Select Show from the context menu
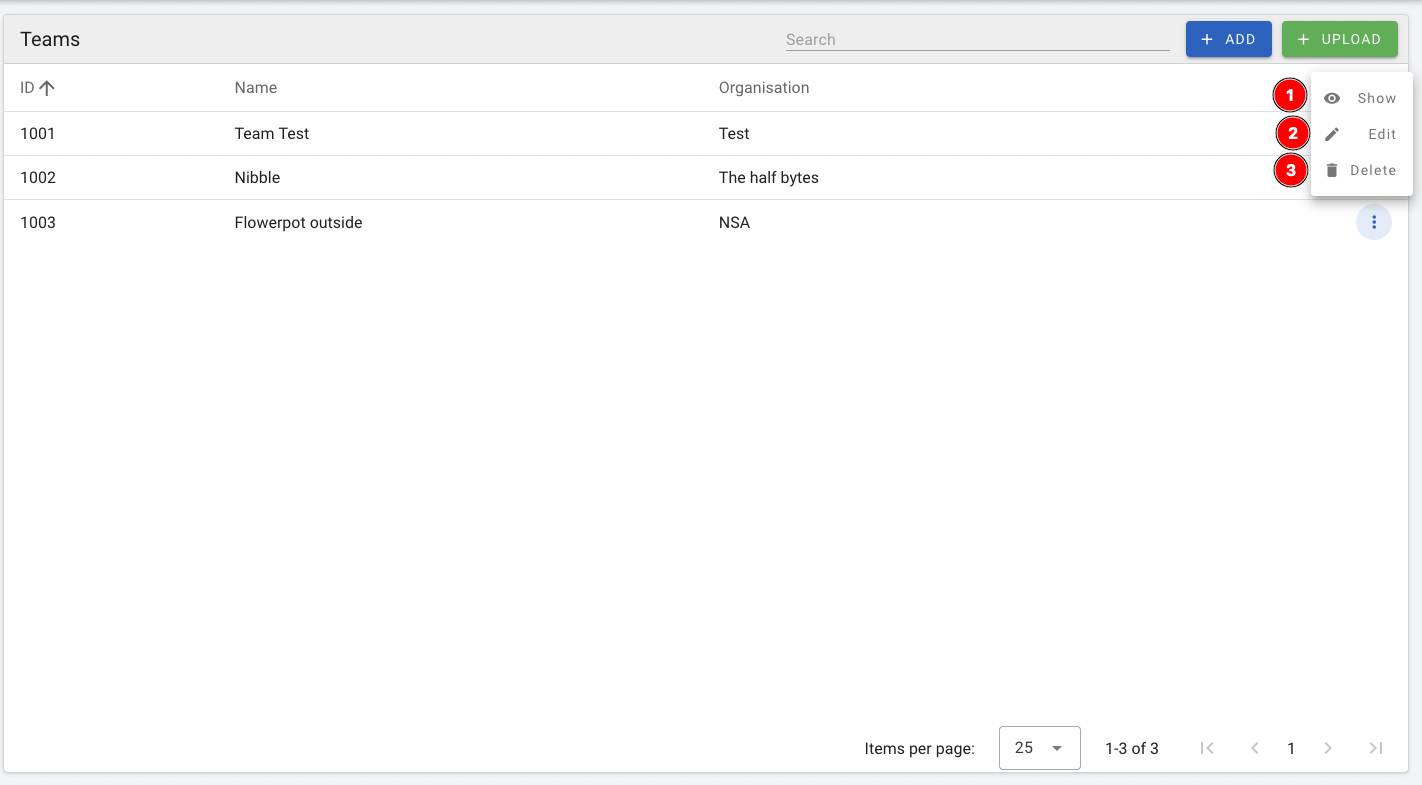Viewport: 1422px width, 785px height. (1376, 98)
